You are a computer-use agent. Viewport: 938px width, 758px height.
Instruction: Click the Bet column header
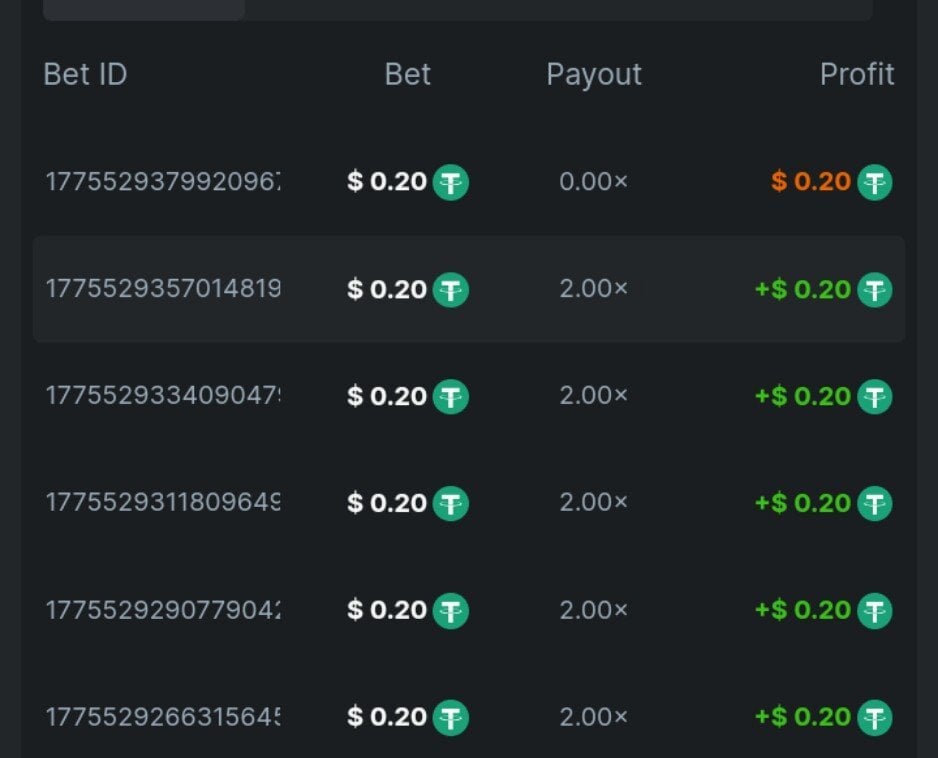(x=408, y=74)
